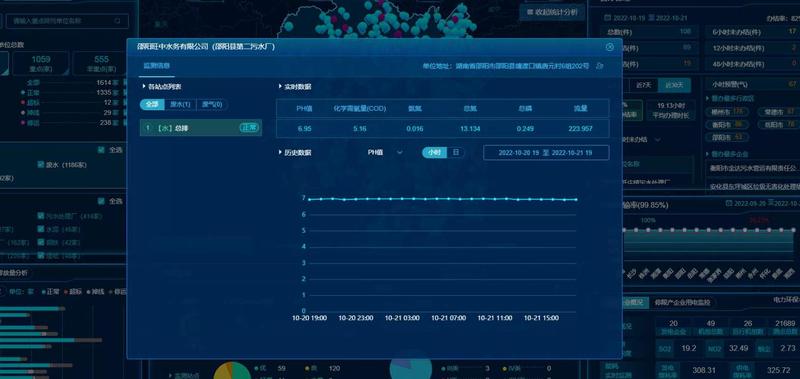Image resolution: width=800 pixels, height=379 pixels.
Task: Click the search magnifier icon in the unit search box
Action: [117, 21]
